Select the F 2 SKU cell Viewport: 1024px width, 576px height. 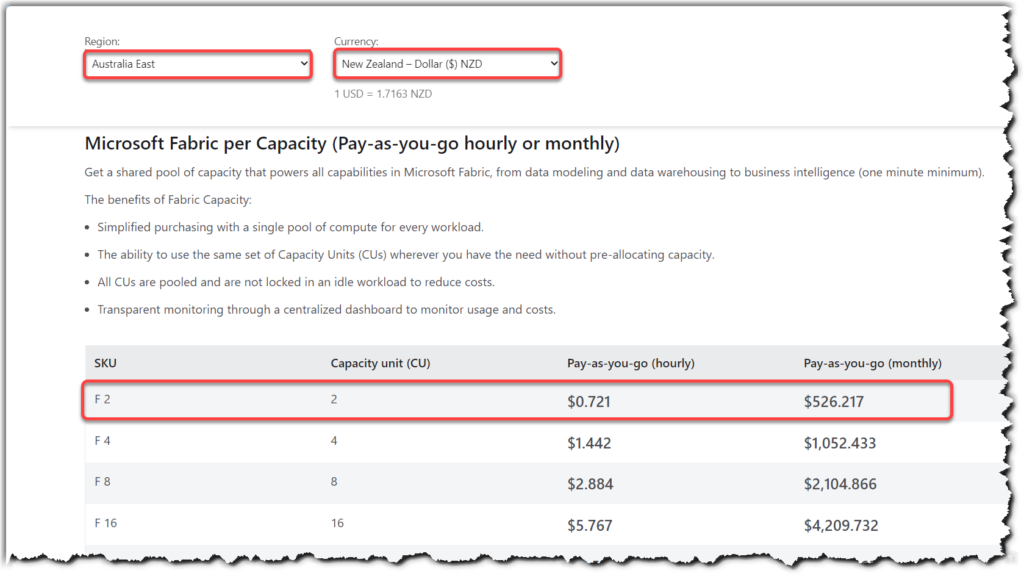coord(103,399)
